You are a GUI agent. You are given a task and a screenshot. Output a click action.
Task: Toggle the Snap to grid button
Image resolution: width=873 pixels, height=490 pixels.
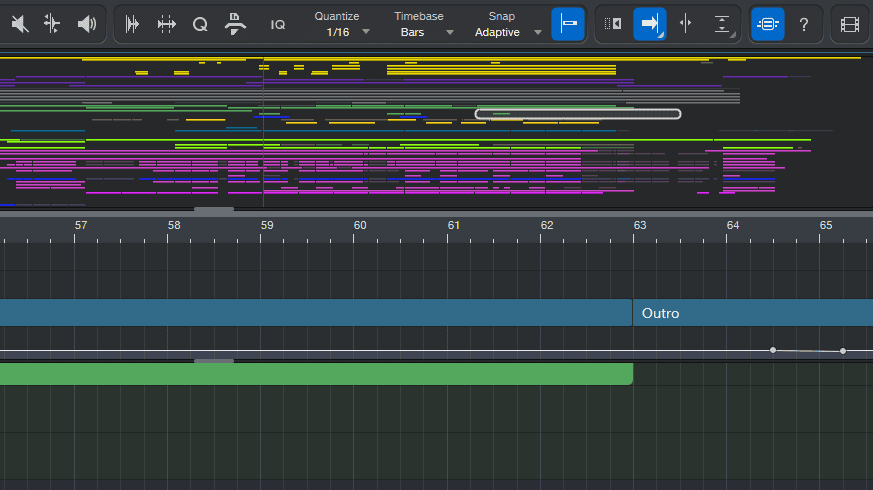pos(568,24)
